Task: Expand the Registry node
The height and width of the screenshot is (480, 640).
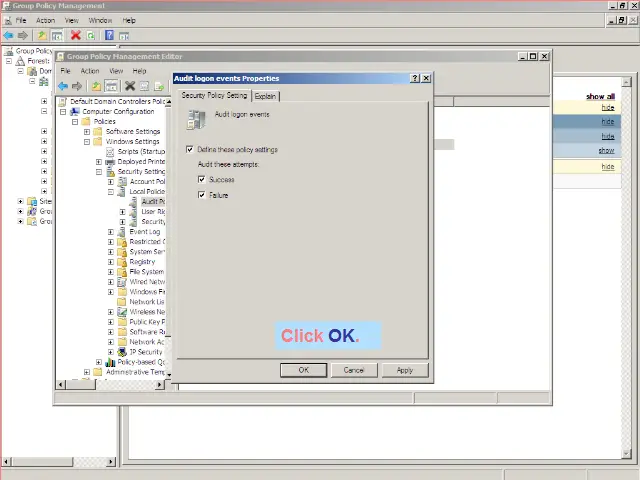Action: point(111,262)
